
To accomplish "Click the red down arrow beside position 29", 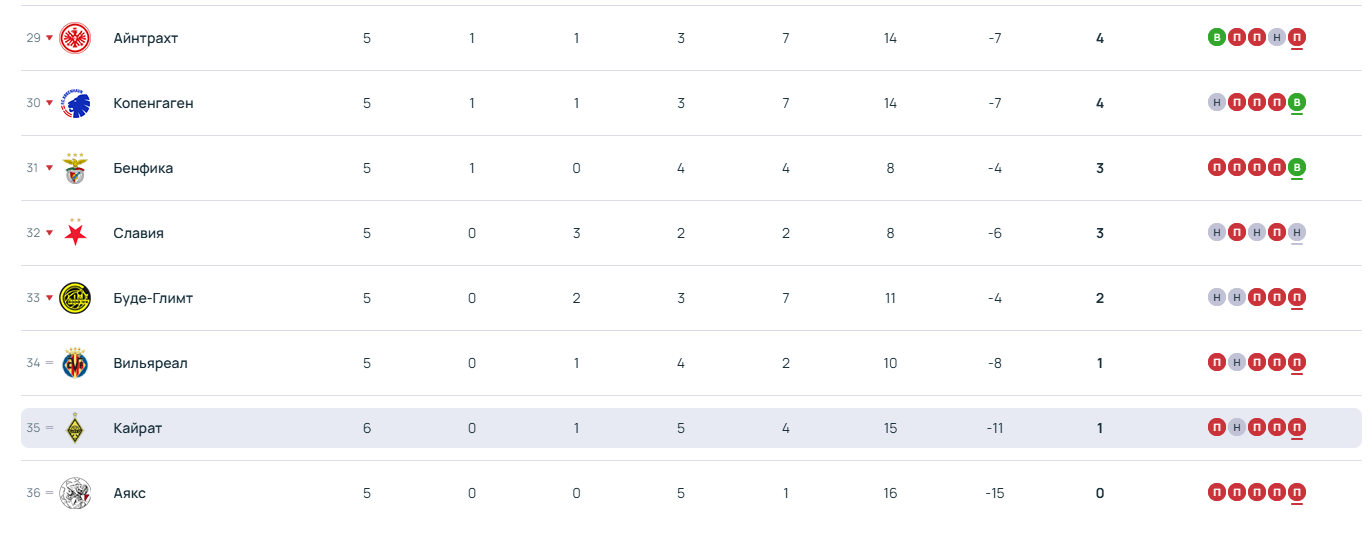I will [49, 38].
